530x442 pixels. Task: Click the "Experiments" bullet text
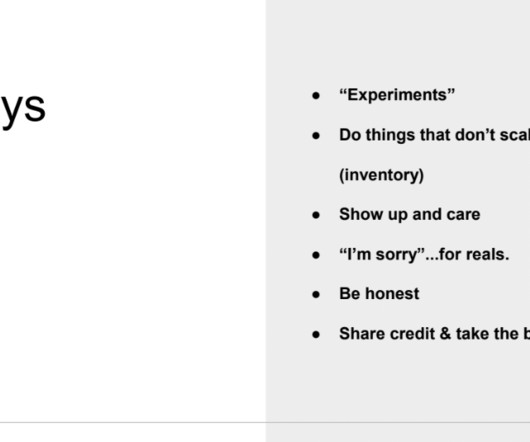[x=397, y=95]
